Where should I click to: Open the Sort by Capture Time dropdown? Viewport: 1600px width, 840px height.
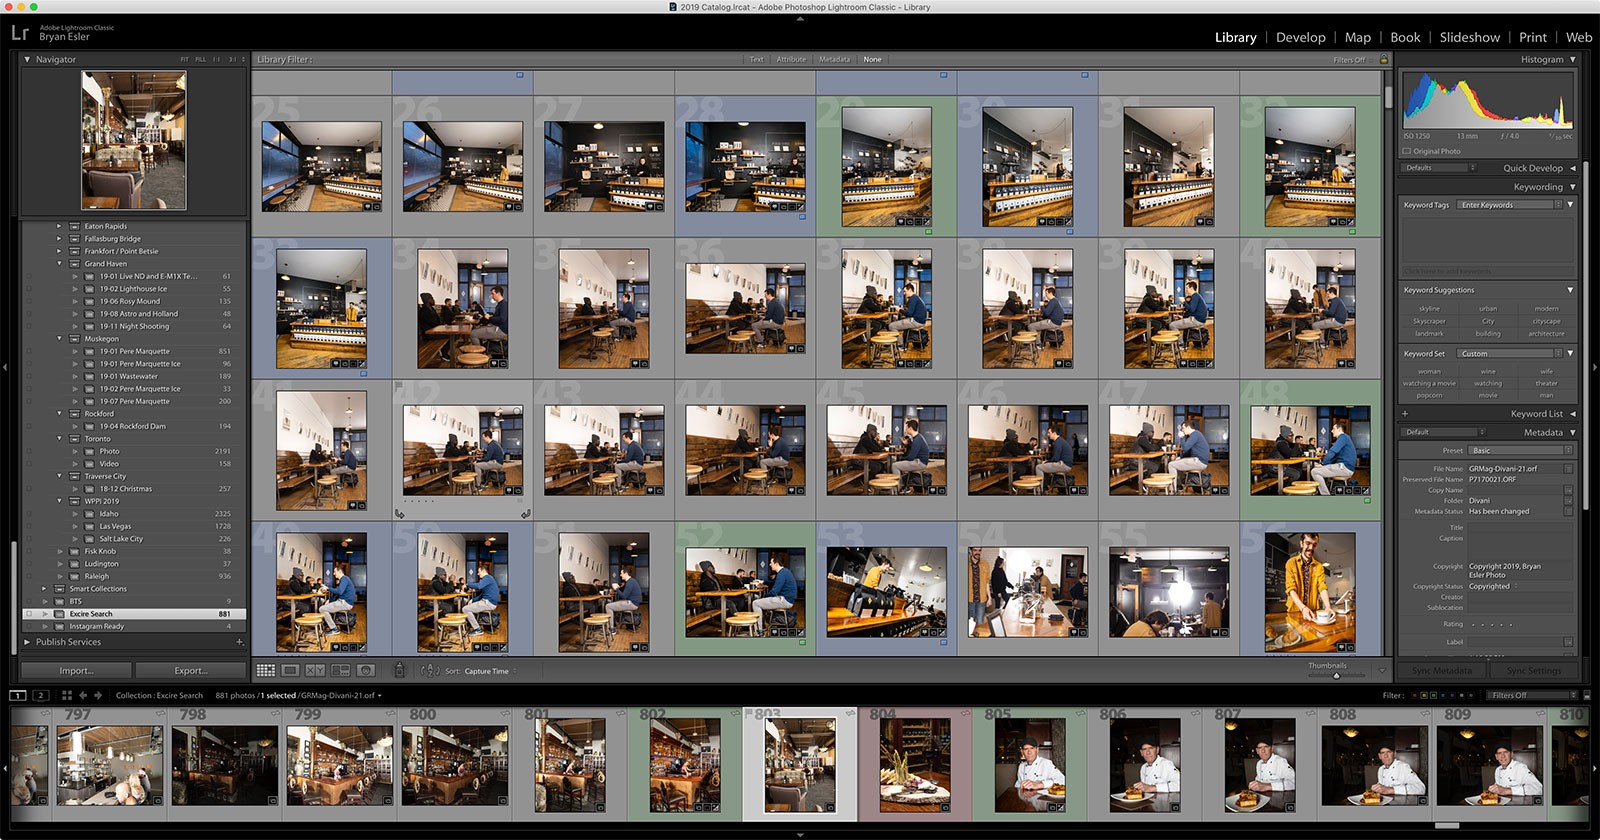487,671
